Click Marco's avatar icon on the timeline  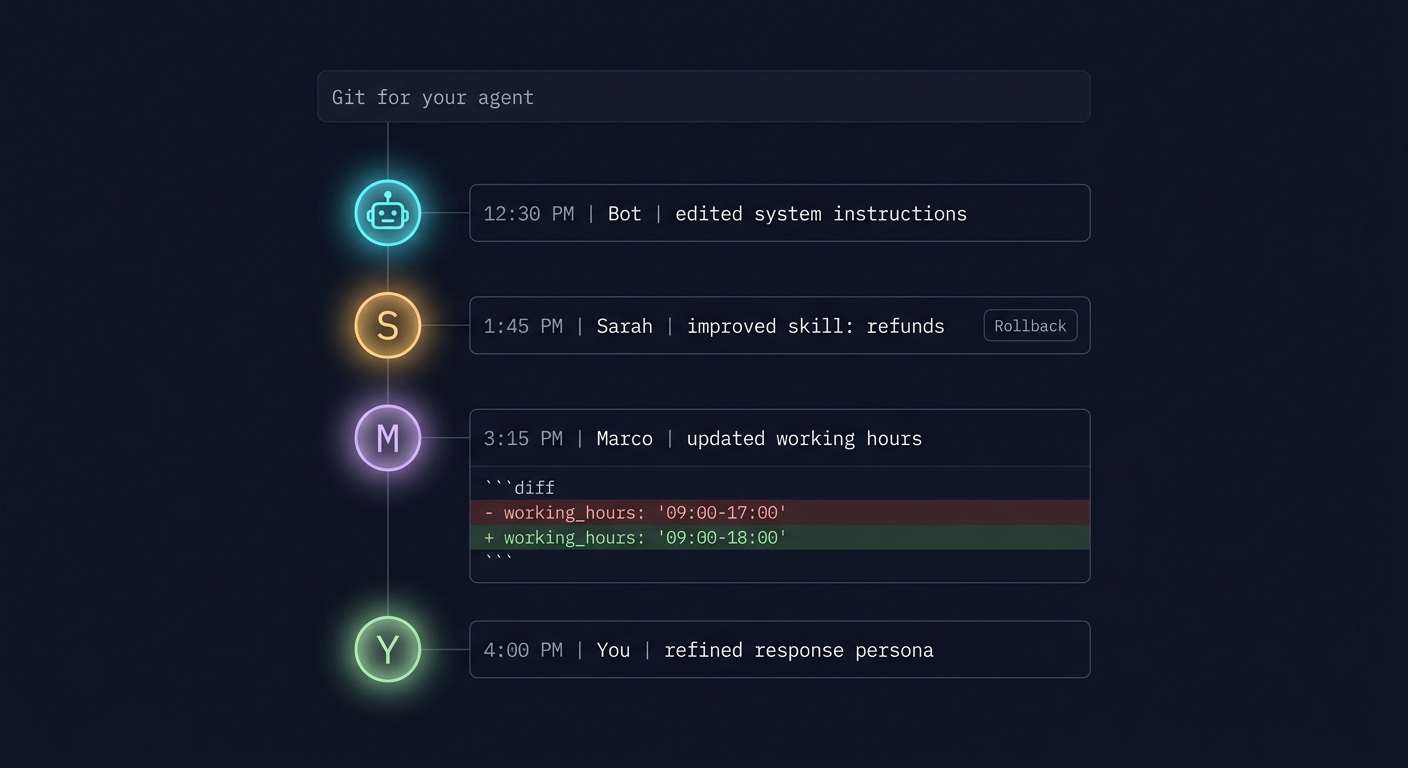coord(388,438)
